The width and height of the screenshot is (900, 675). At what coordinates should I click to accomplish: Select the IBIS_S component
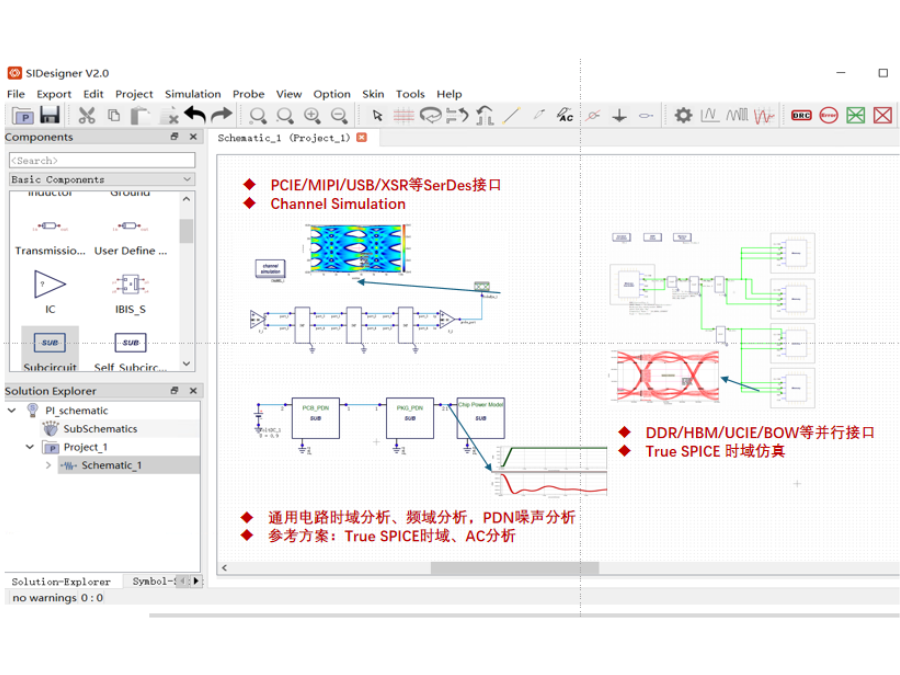coord(129,292)
